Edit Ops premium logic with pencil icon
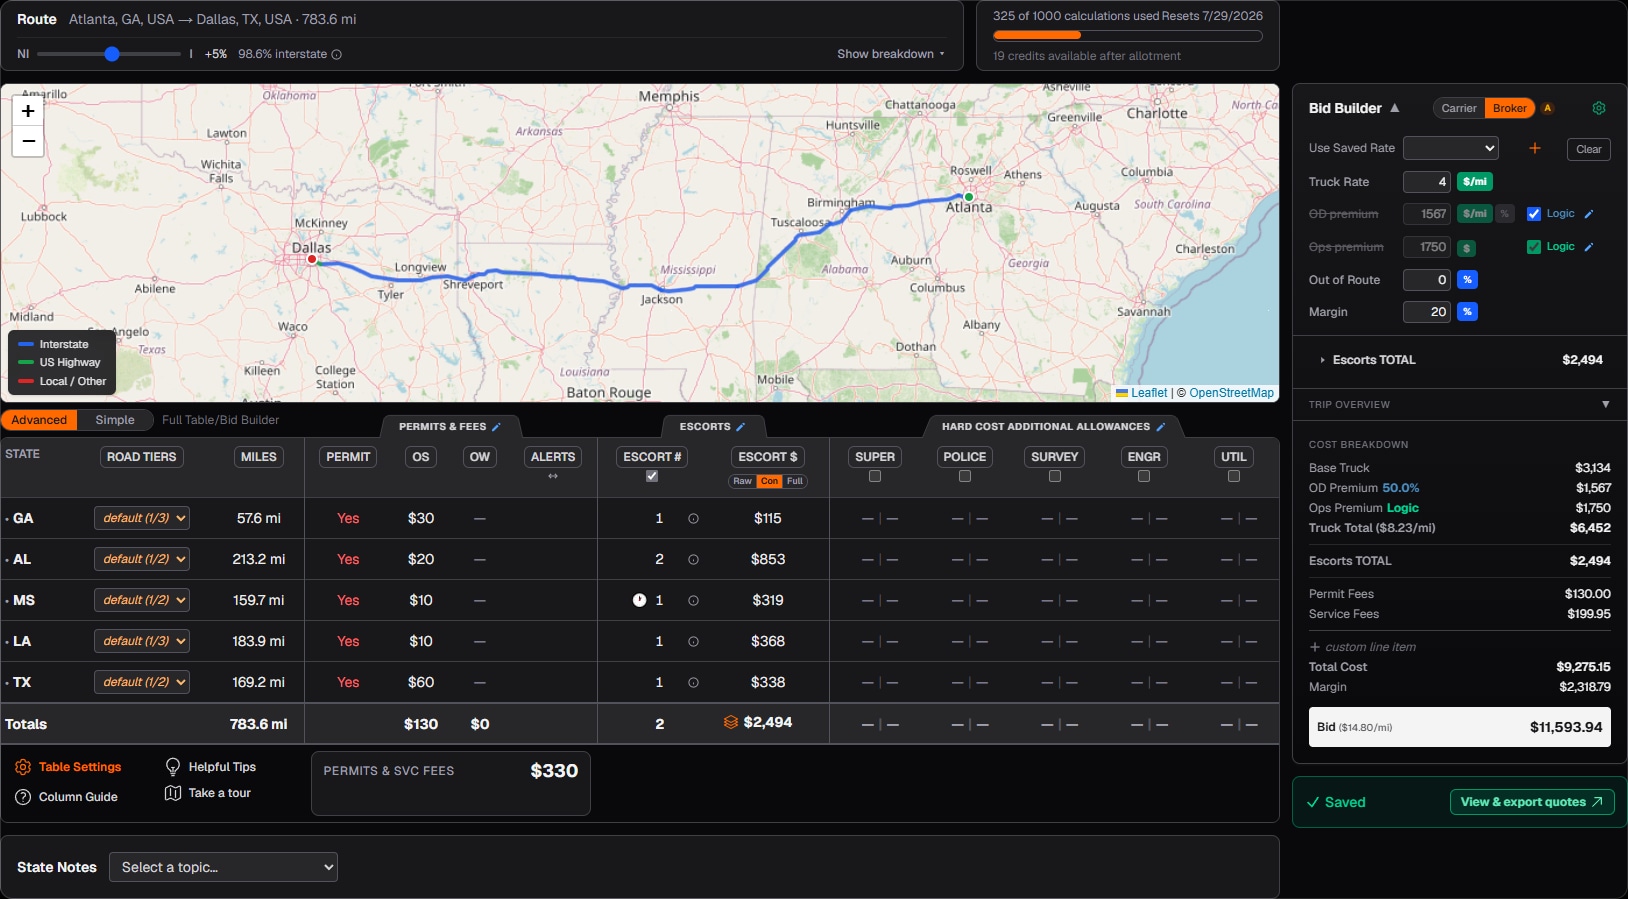Viewport: 1628px width, 899px height. 1589,247
